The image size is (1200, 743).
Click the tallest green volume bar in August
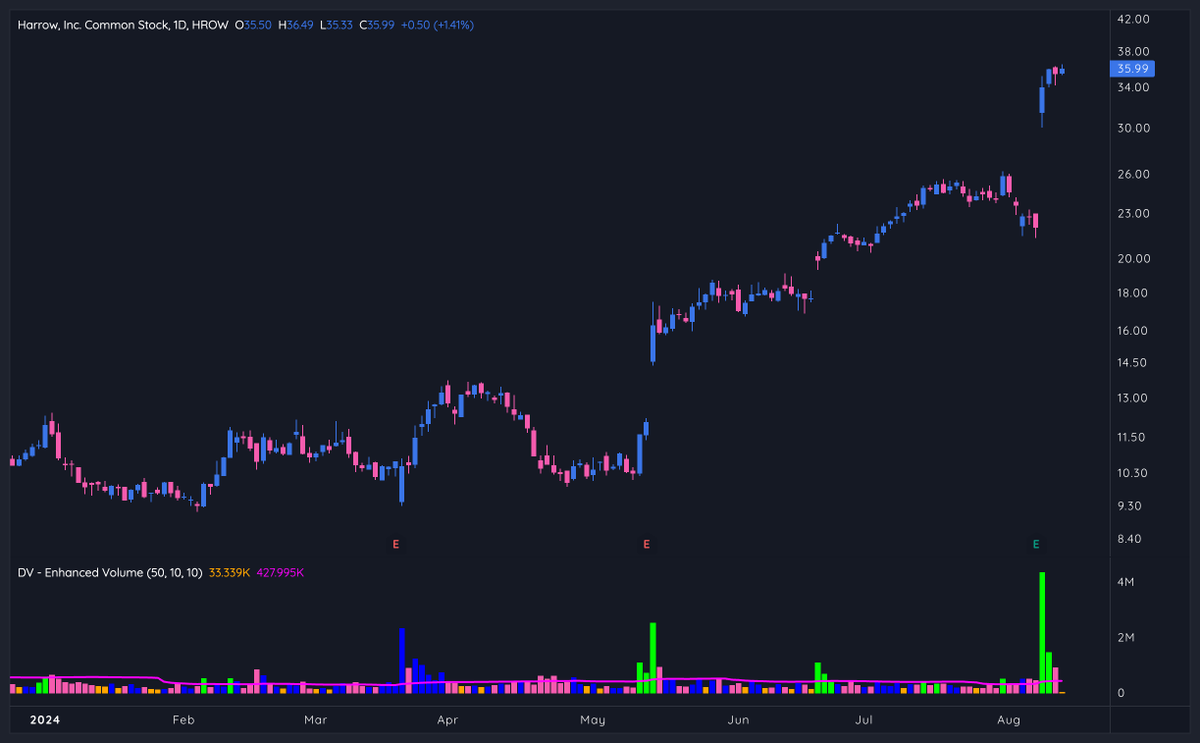pos(1042,633)
